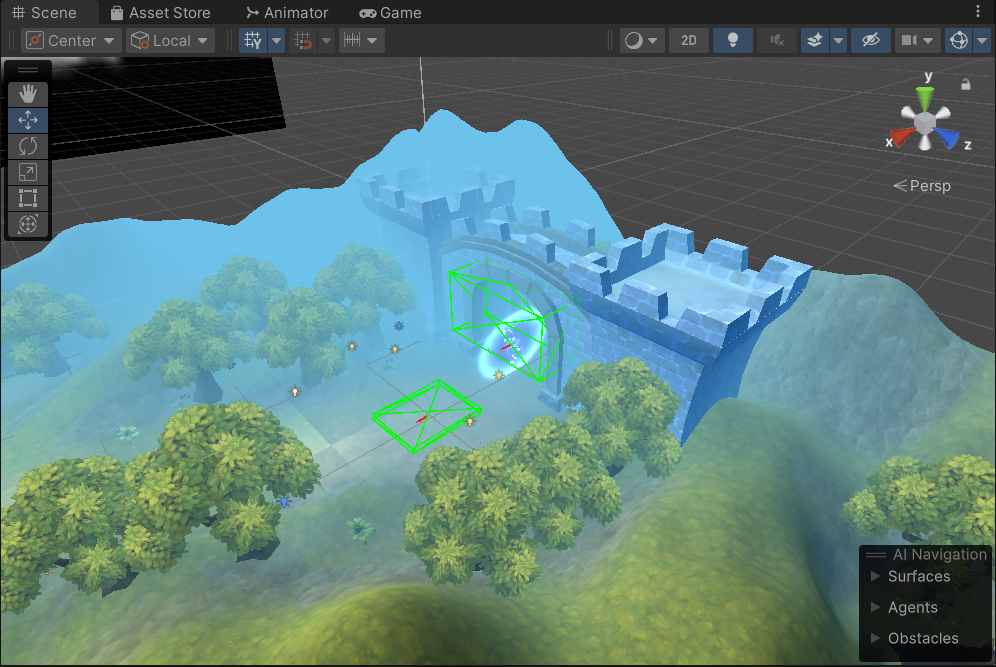Select the Move tool
This screenshot has height=667, width=996.
pos(28,120)
